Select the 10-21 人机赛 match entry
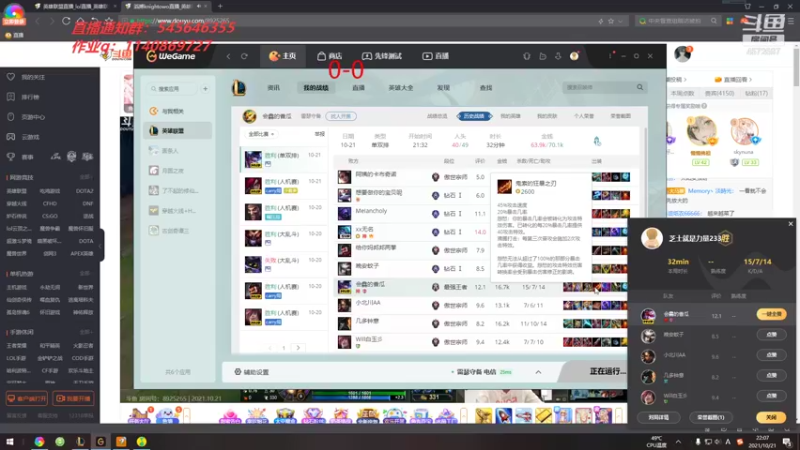The height and width of the screenshot is (450, 800). 283,186
